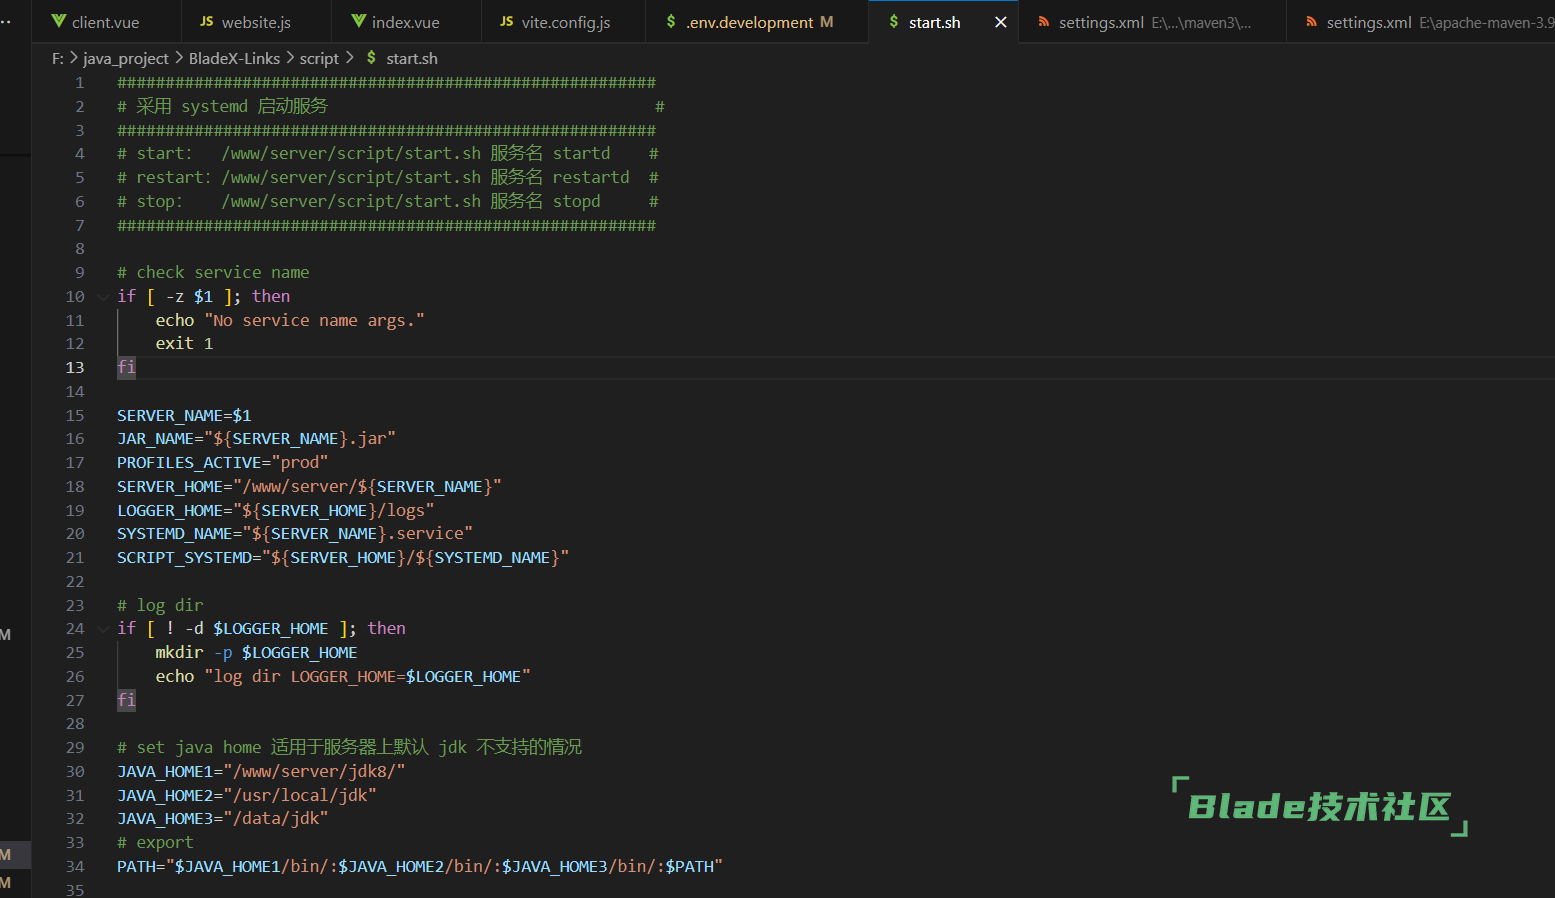Click 'JAVA_HOME3="/data/jdk"' line

(222, 819)
